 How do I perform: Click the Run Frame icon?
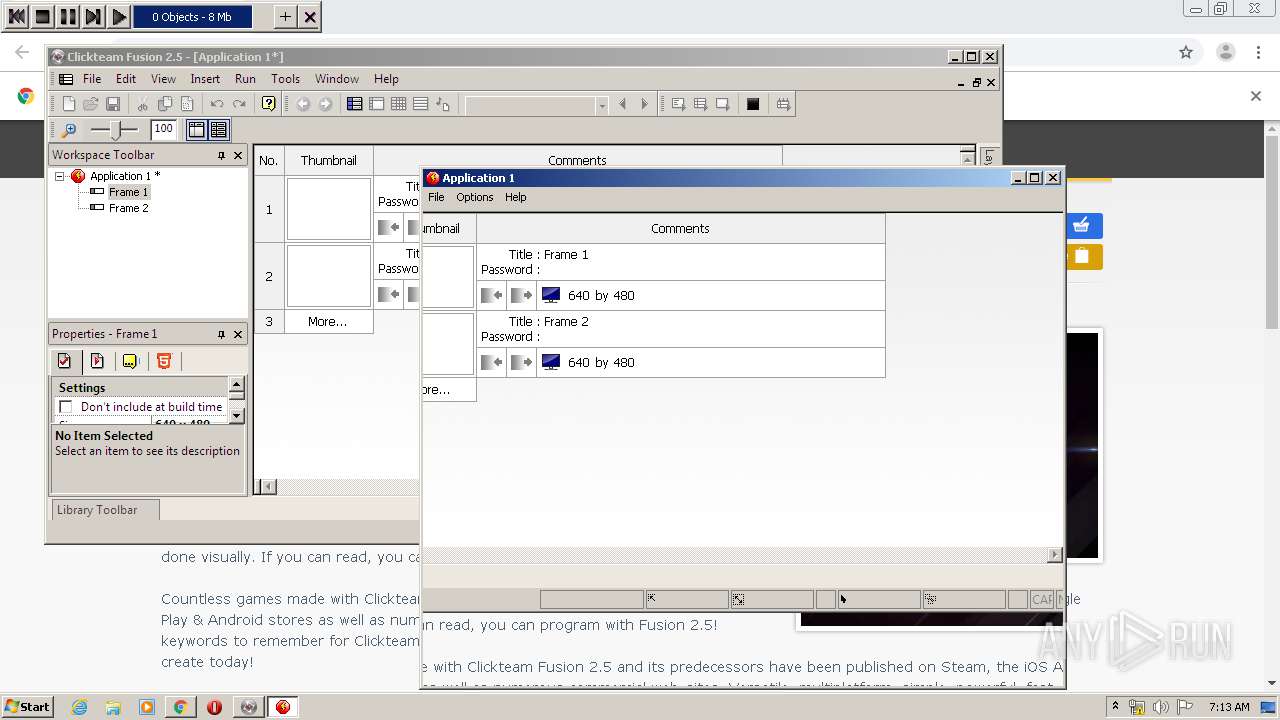pyautogui.click(x=722, y=104)
